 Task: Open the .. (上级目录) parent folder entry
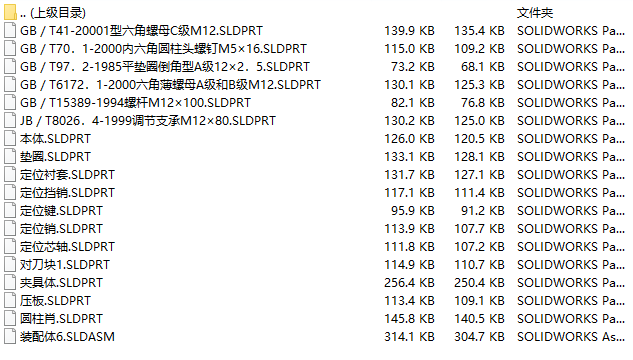[53, 13]
